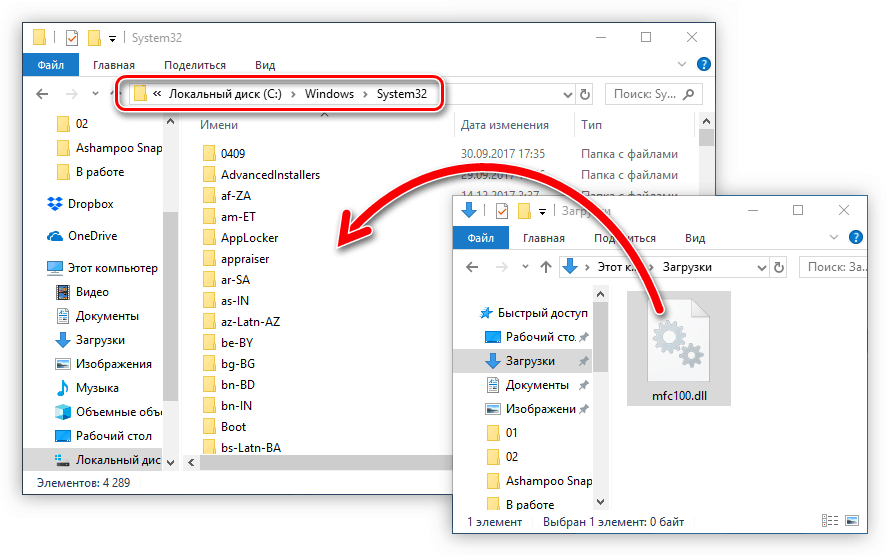Image resolution: width=890 pixels, height=556 pixels.
Task: Open the Главная tab in the System32 window
Action: coord(114,65)
